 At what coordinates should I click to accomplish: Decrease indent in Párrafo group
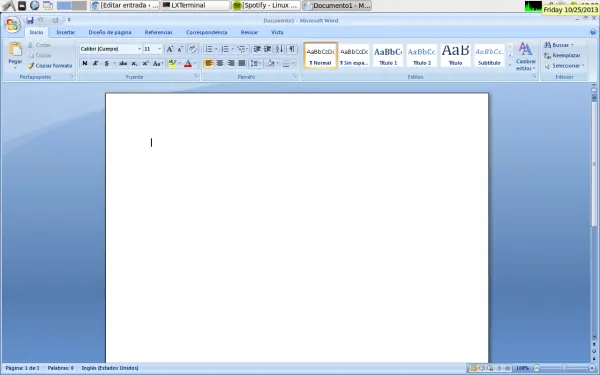click(257, 49)
